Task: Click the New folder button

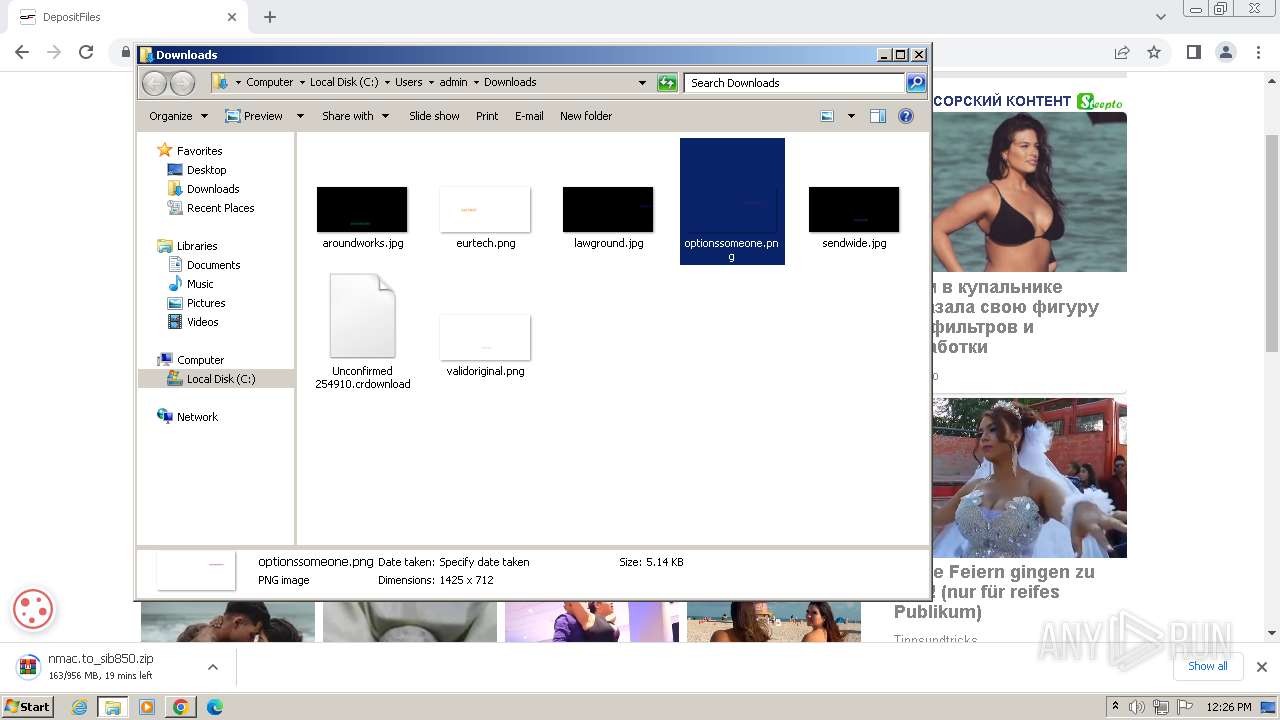Action: [x=586, y=116]
